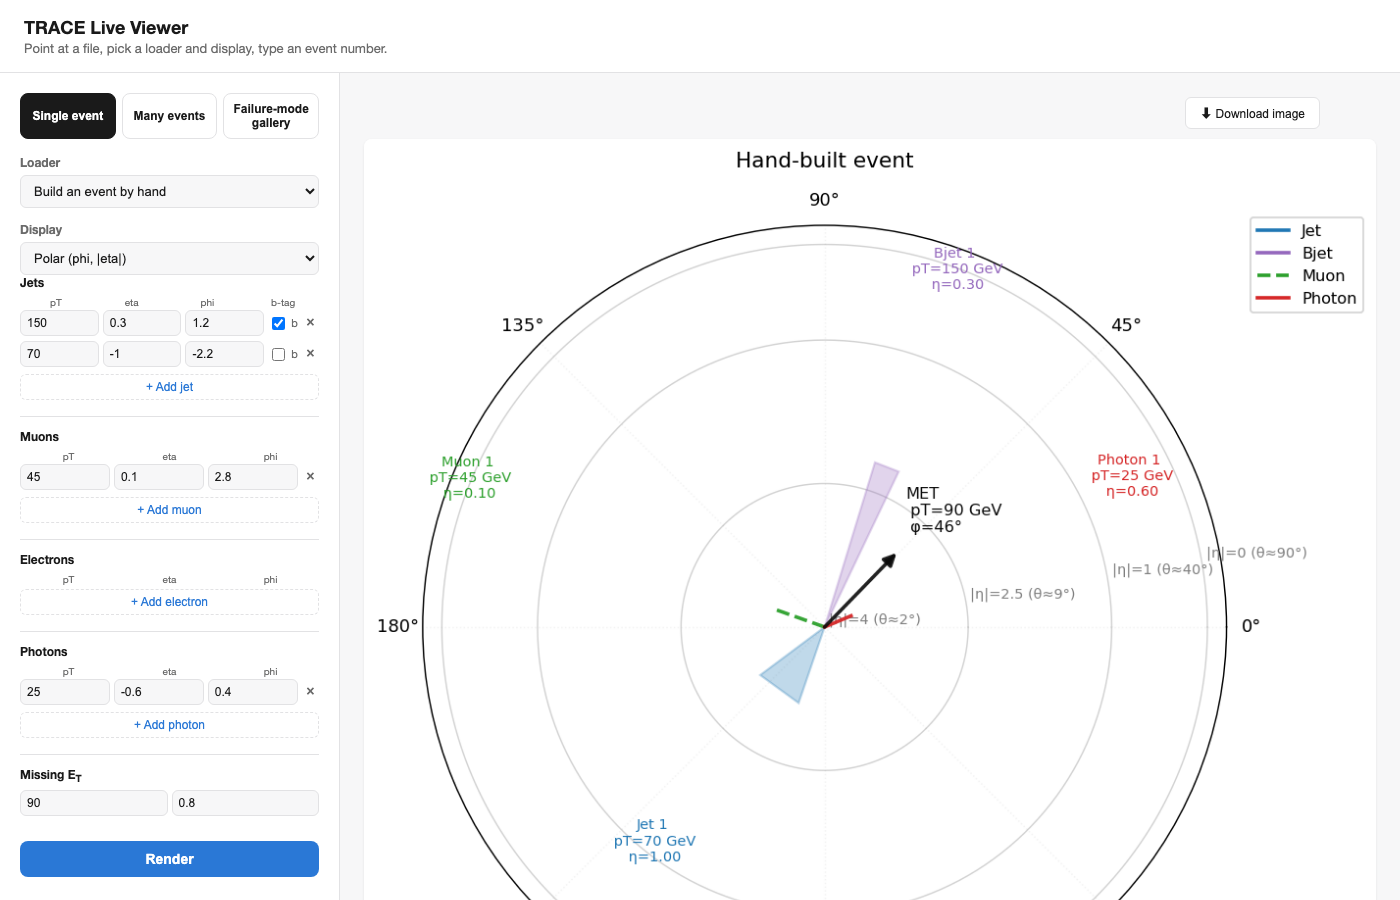Click the second jet phi field -2.2
This screenshot has height=900, width=1400.
[224, 354]
